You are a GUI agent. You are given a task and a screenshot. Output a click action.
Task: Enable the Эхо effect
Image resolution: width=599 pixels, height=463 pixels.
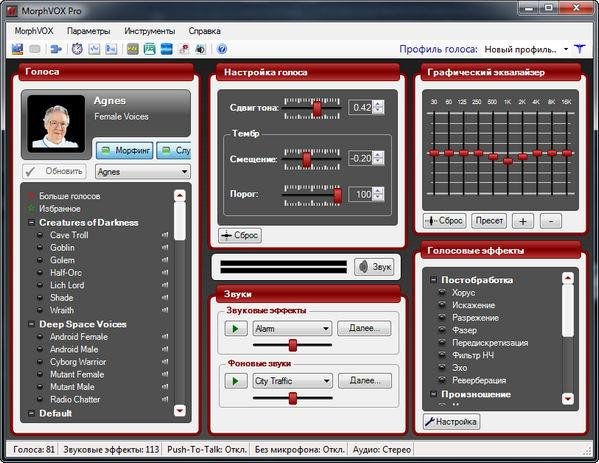442,368
